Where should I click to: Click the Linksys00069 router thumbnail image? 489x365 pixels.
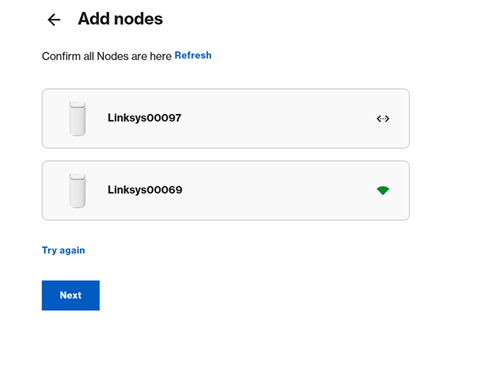click(x=77, y=190)
